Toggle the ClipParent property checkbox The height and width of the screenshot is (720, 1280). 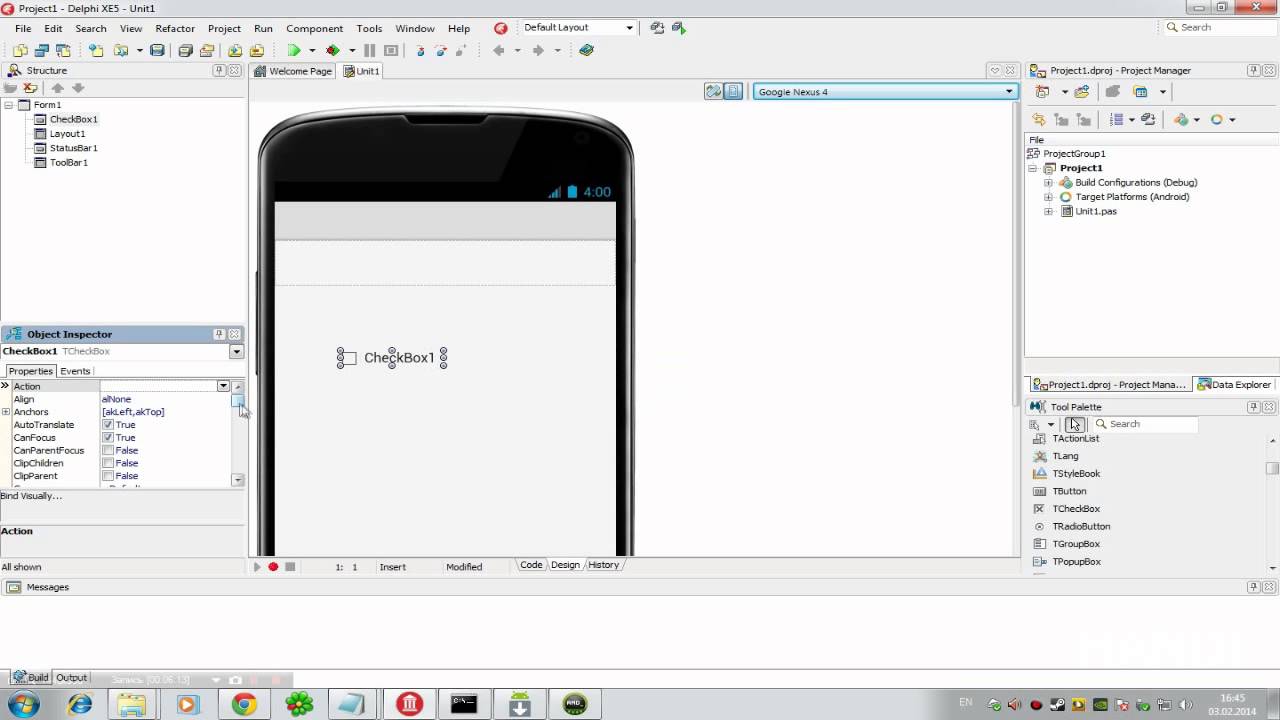pyautogui.click(x=108, y=477)
